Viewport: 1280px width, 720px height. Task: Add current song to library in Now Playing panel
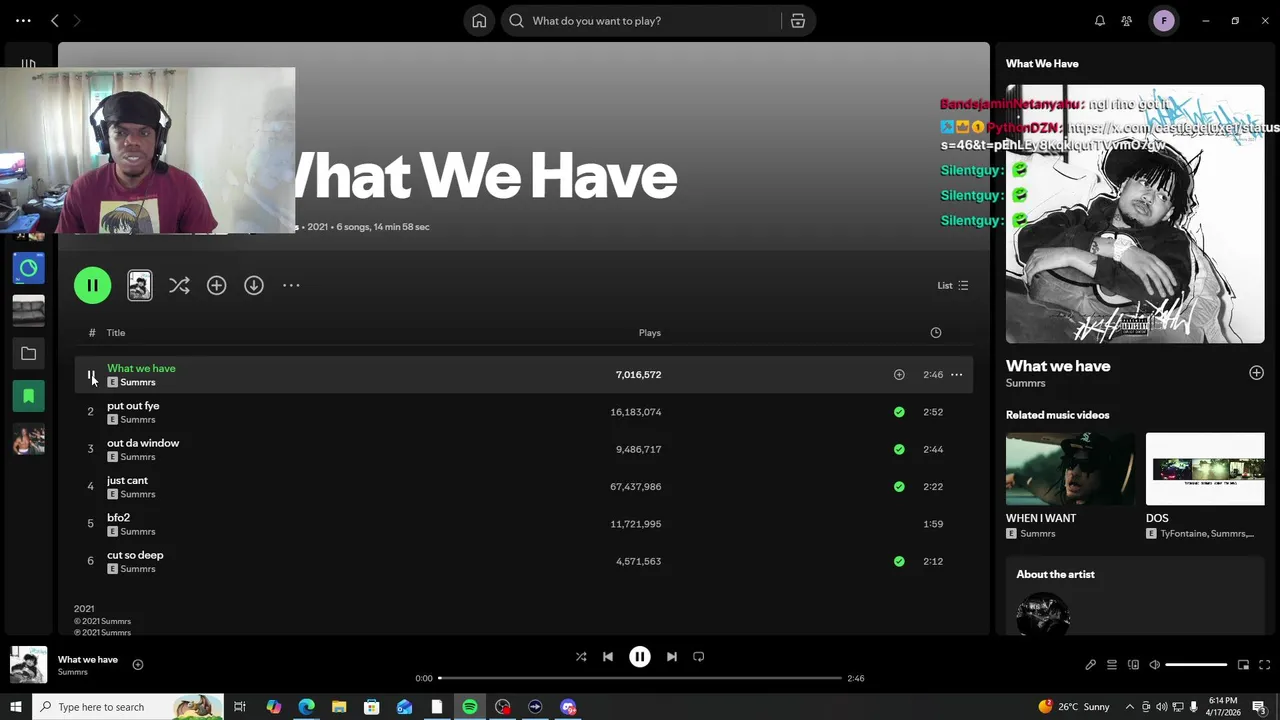(x=1256, y=373)
